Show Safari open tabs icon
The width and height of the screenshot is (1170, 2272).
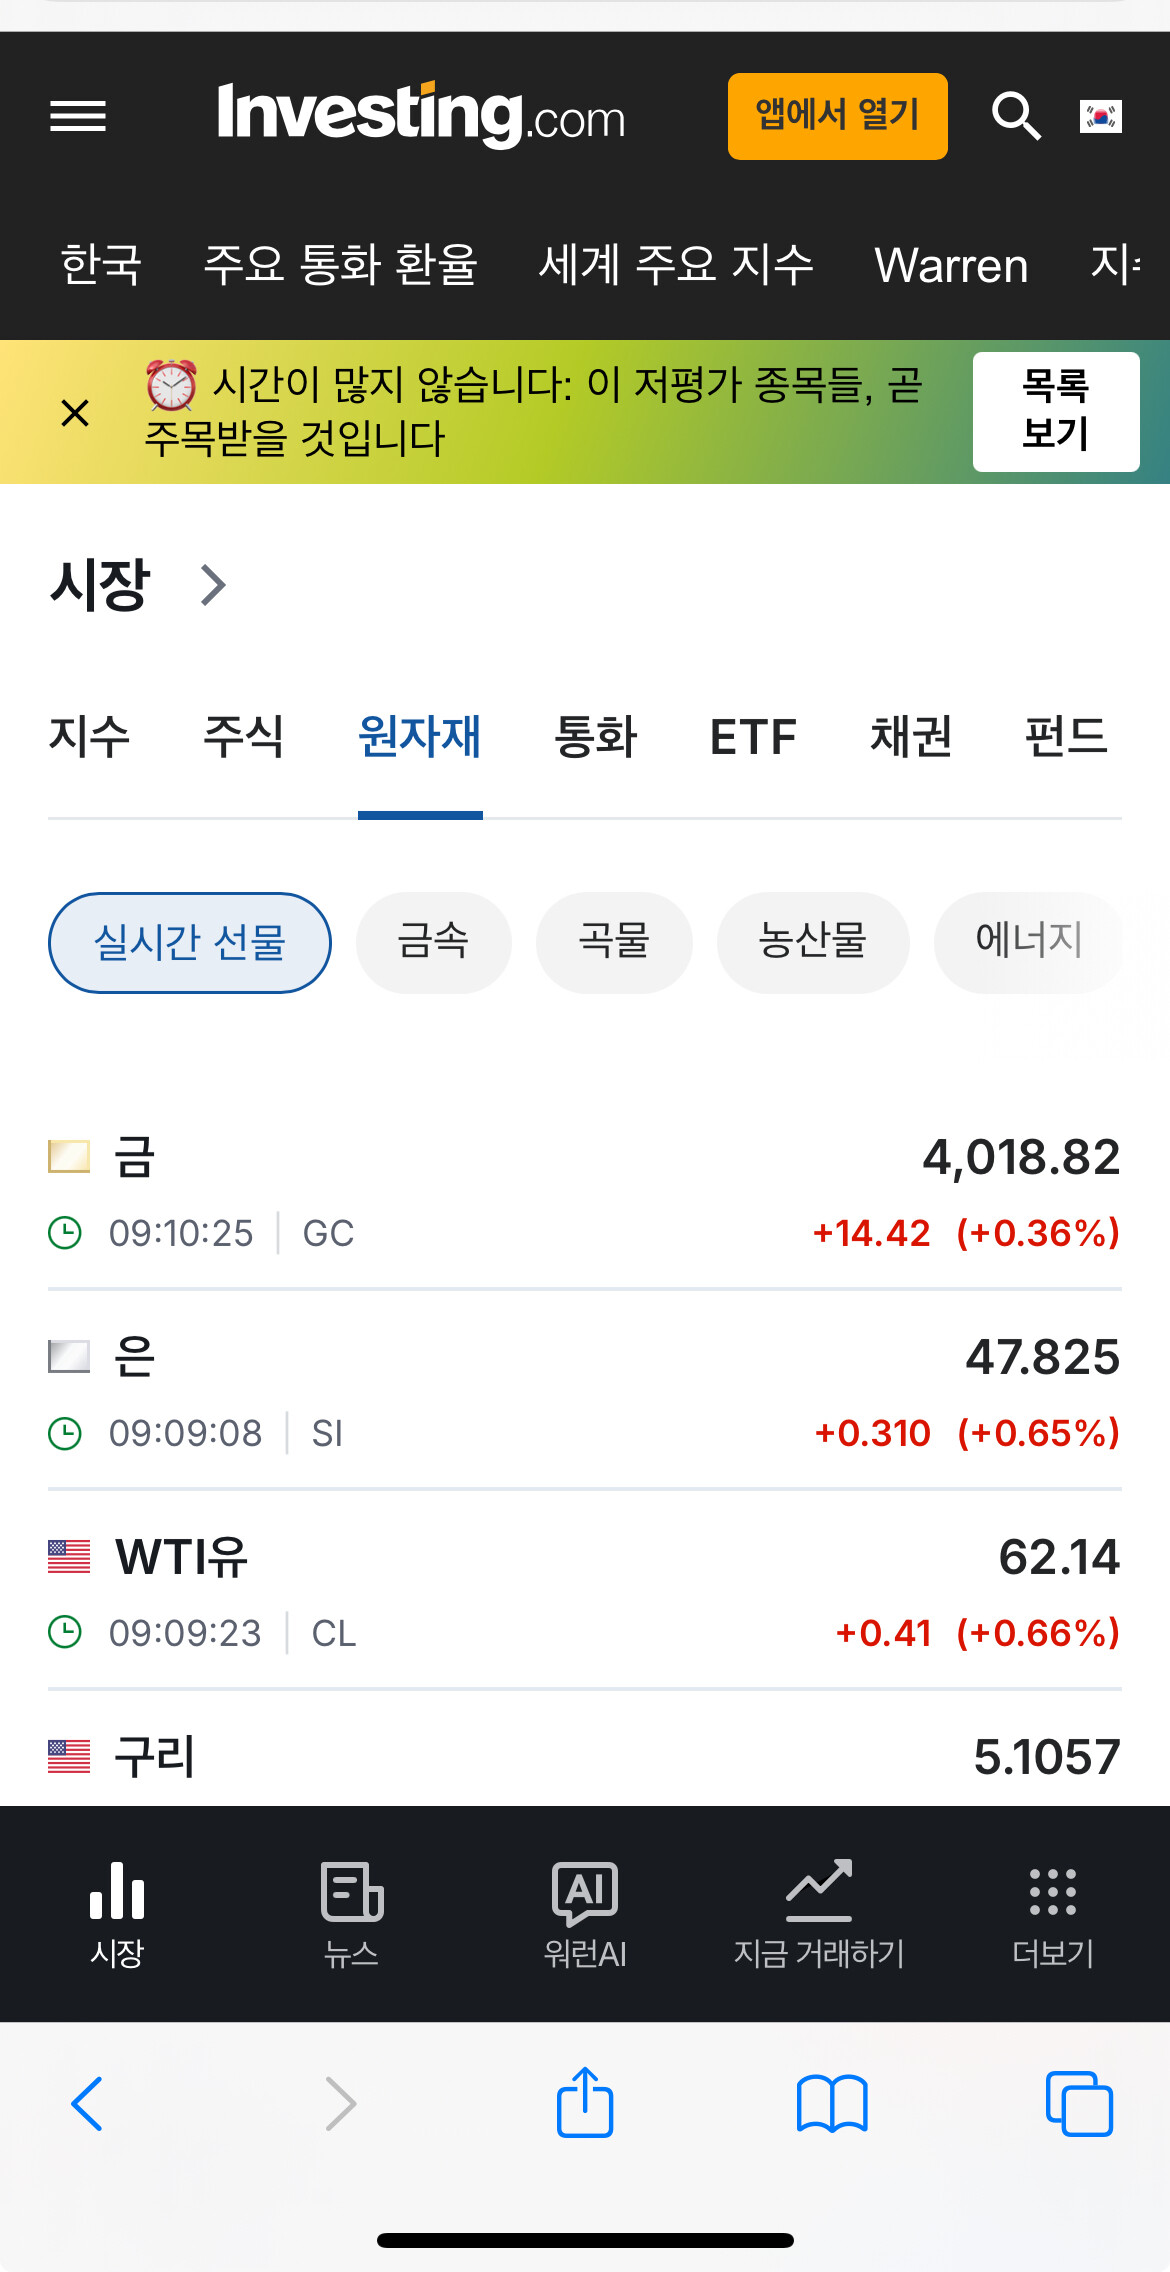1079,2103
